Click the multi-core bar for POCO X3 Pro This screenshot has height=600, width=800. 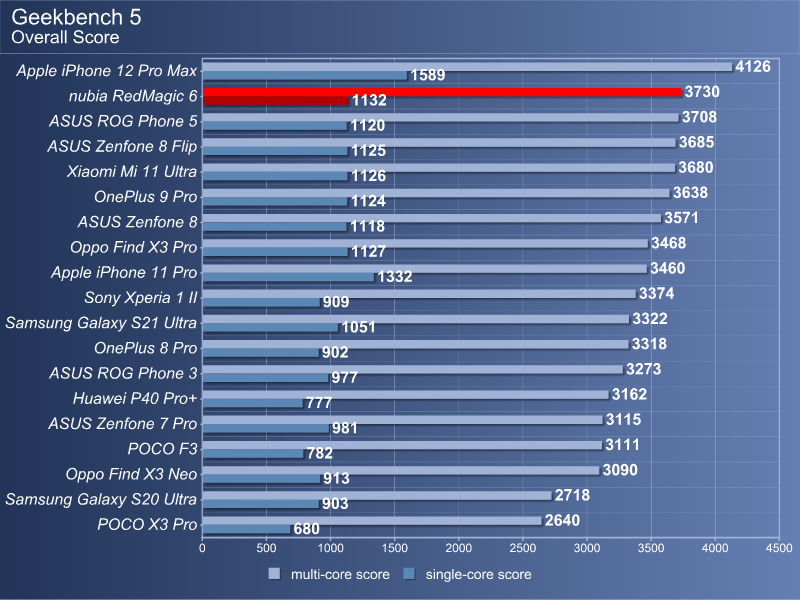(372, 521)
